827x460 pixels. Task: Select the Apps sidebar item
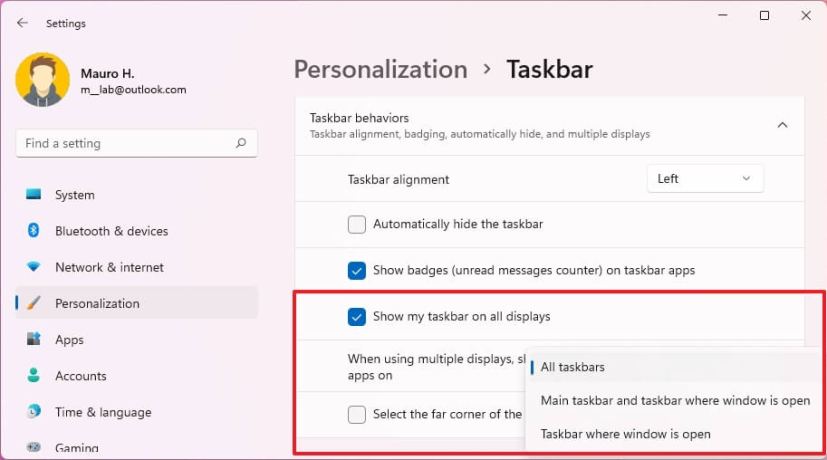[69, 340]
